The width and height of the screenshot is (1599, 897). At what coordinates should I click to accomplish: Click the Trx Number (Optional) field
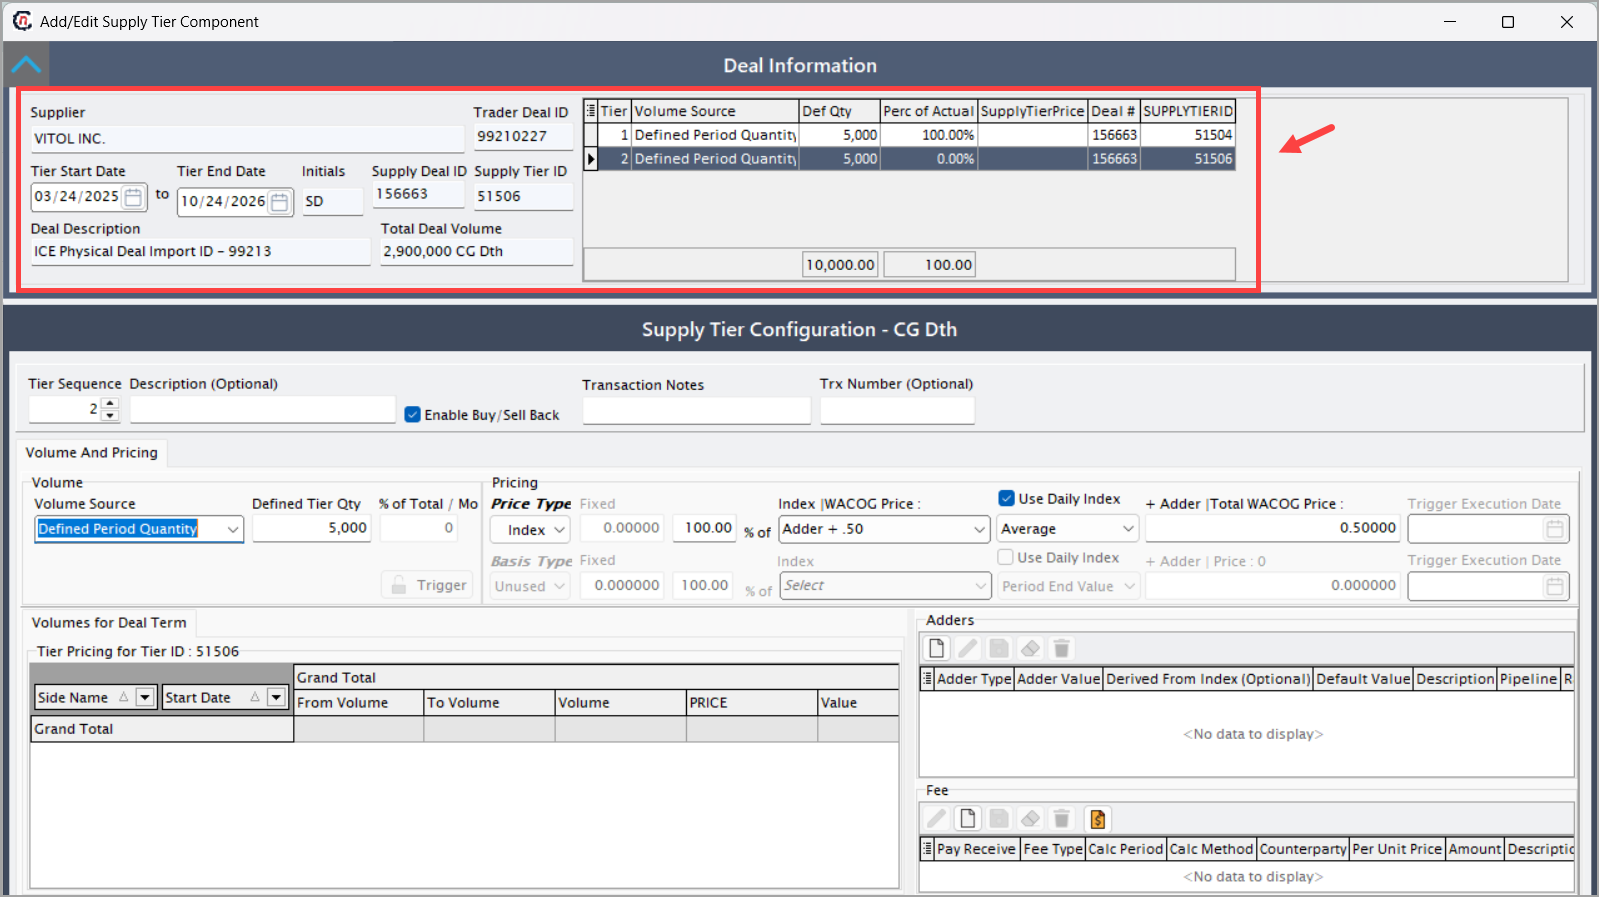897,410
